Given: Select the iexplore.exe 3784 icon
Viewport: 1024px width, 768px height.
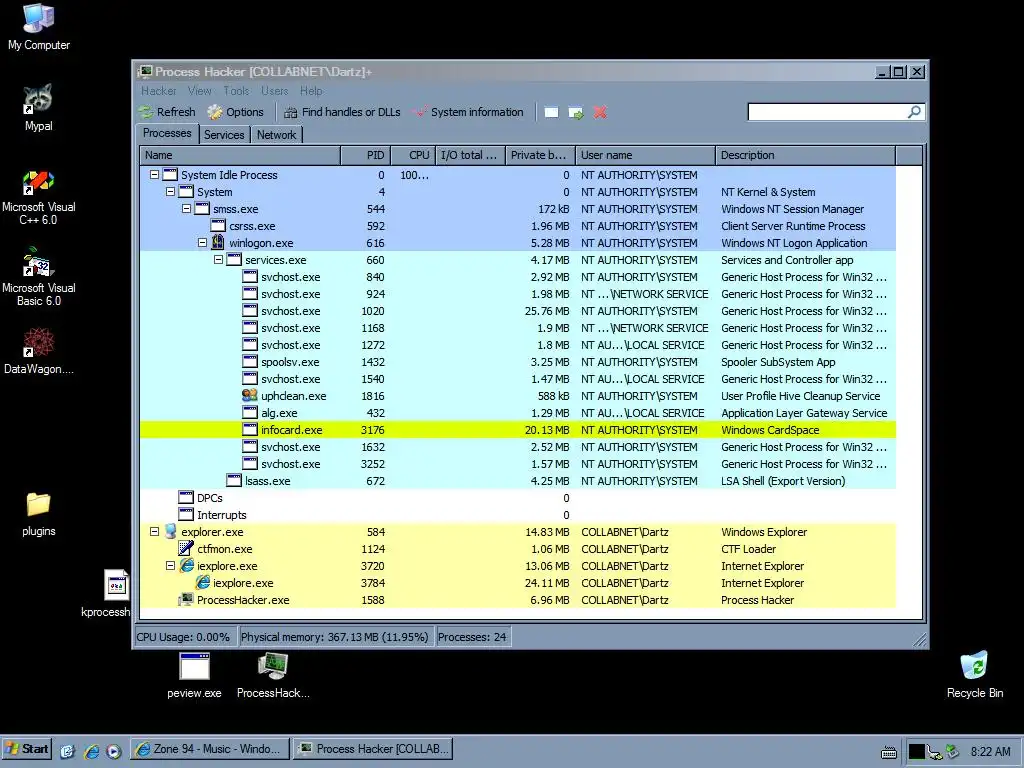Looking at the screenshot, I should click(202, 582).
